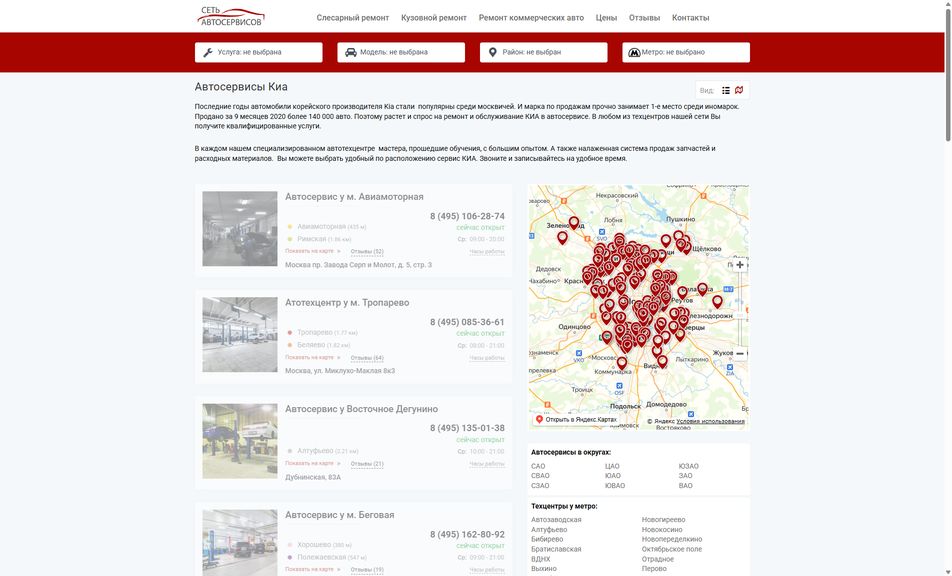Image resolution: width=952 pixels, height=576 pixels.
Task: Open Октябрьское поле metro service centers
Action: click(x=672, y=549)
